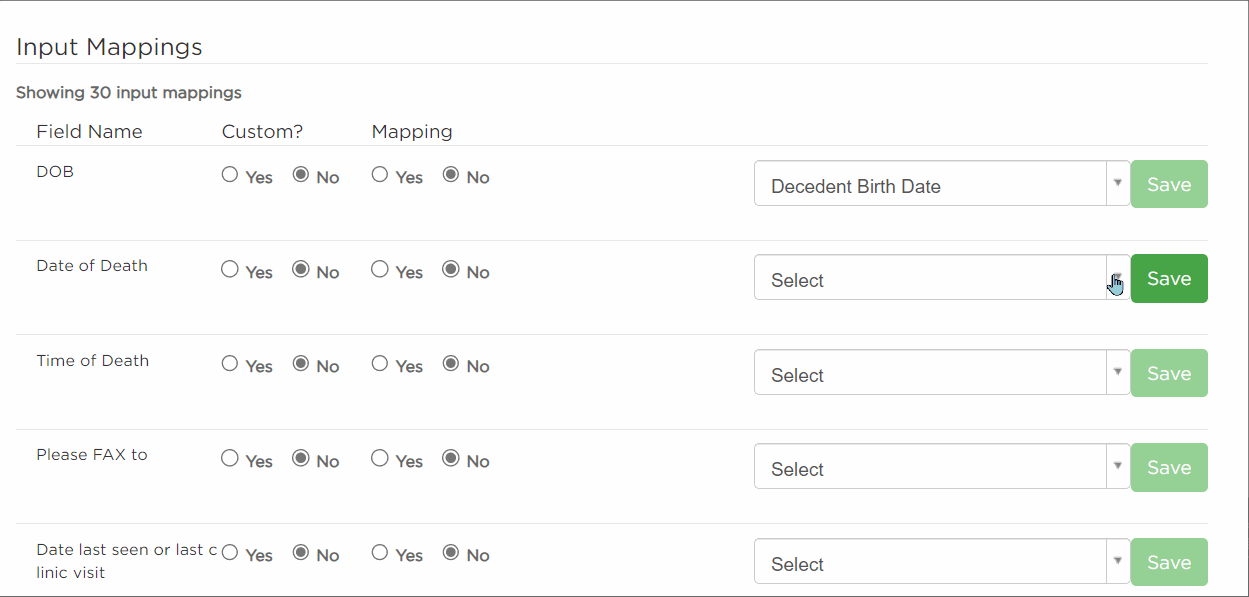Click the Time of Death field name link
Screen dimensions: 1249x597
click(x=92, y=360)
